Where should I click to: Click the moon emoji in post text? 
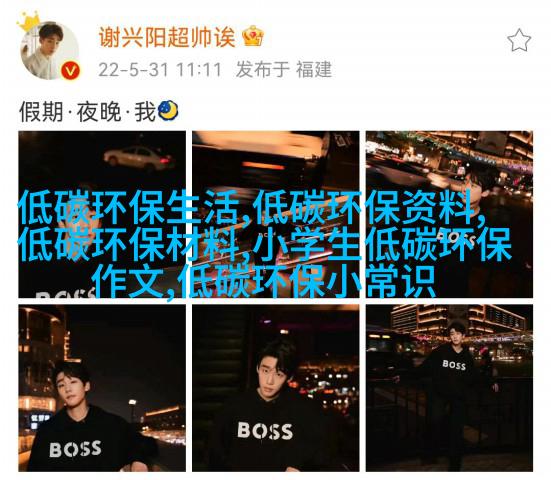coord(168,111)
